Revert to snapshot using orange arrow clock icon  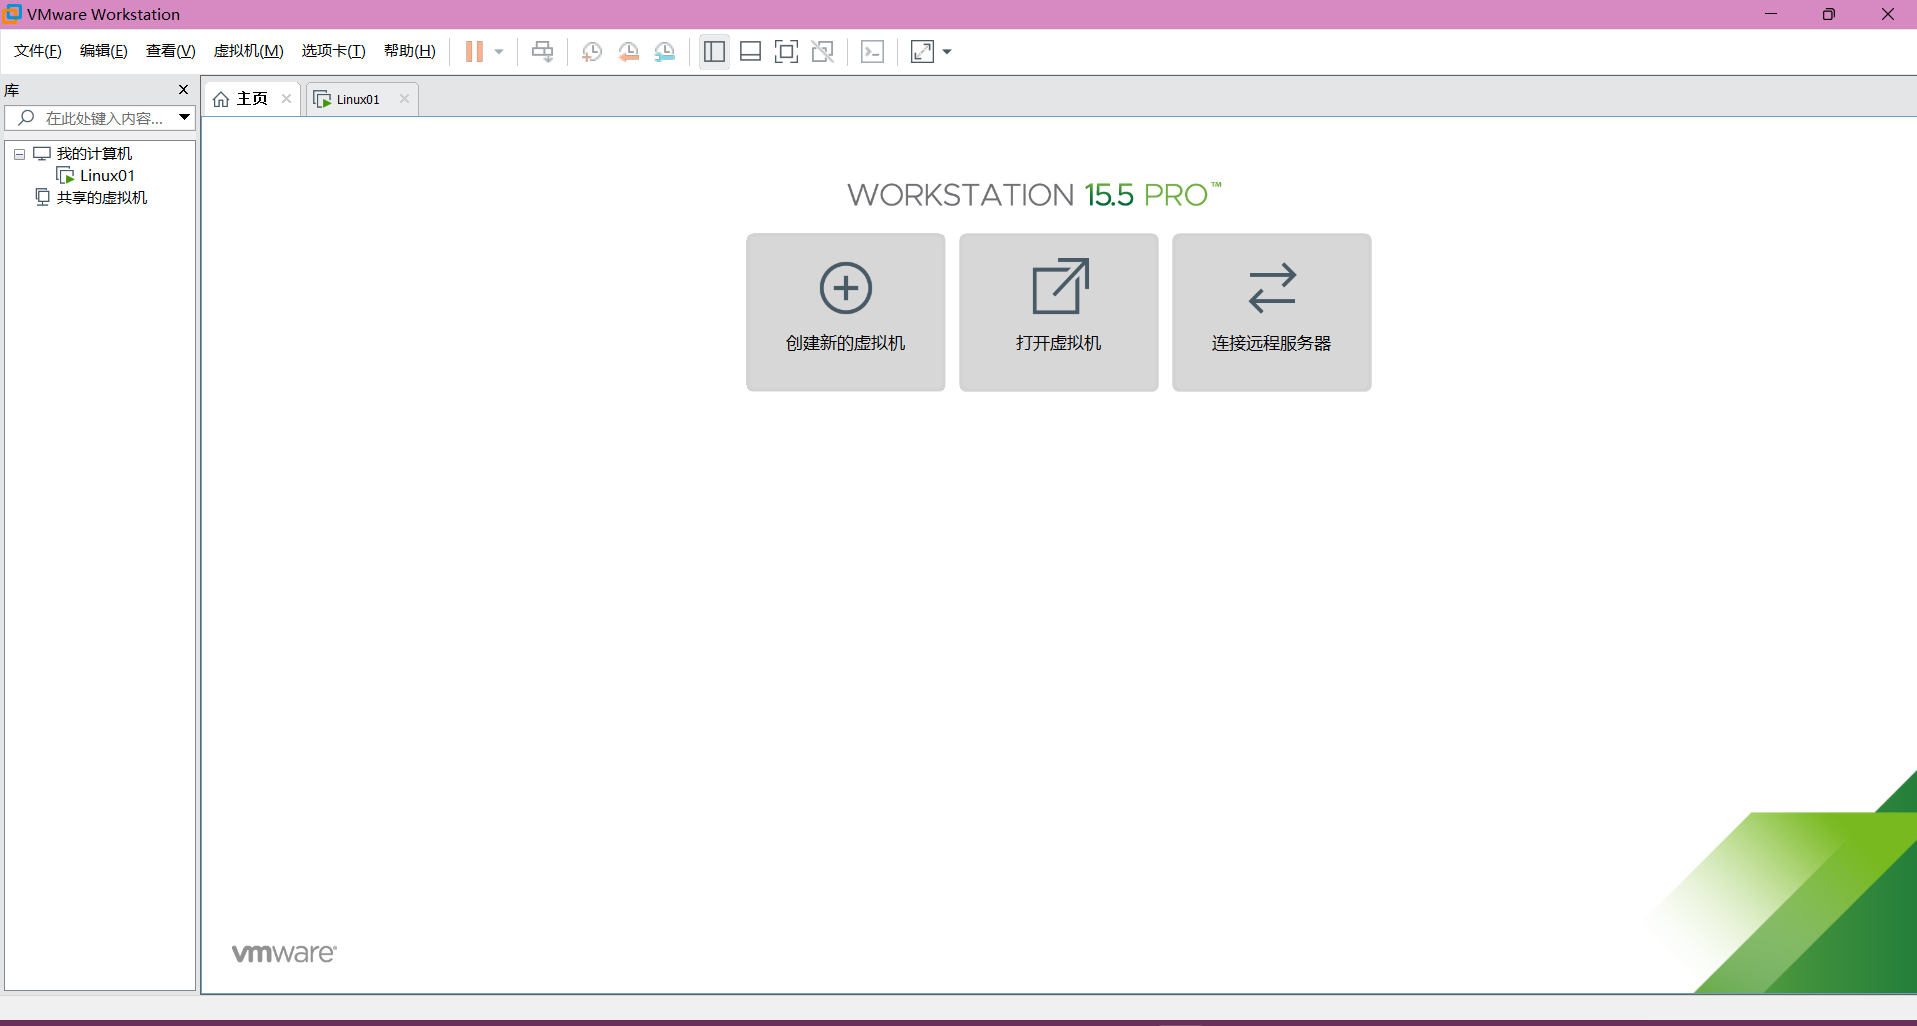[x=628, y=52]
